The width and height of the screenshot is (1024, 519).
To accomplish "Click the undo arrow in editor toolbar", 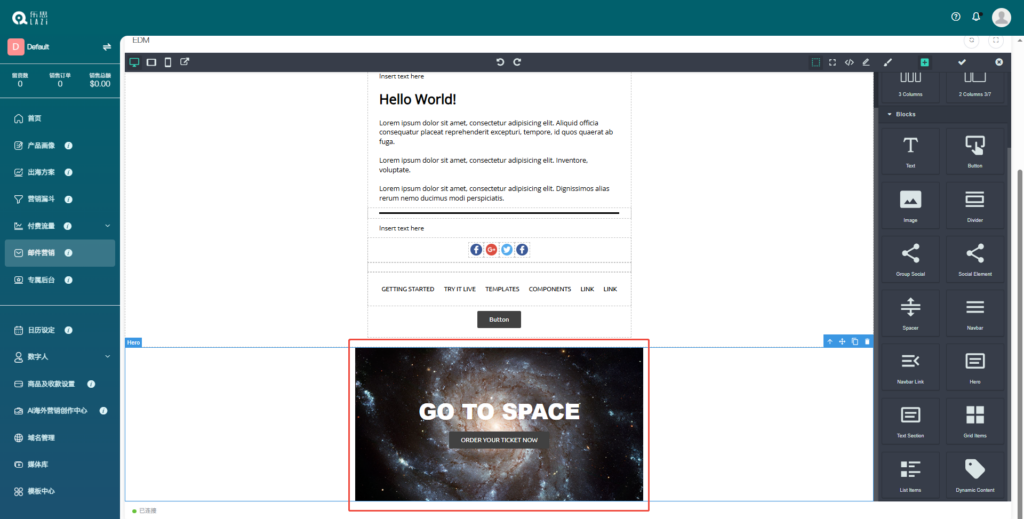I will pos(500,62).
